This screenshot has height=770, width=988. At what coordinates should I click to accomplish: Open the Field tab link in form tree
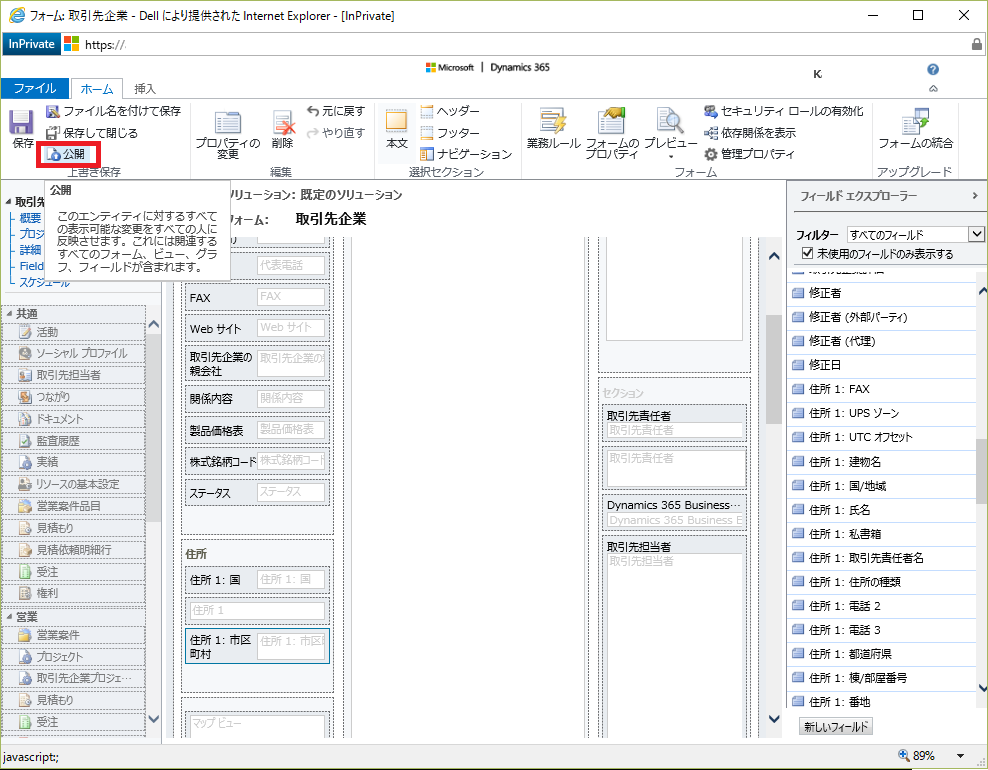click(x=32, y=266)
